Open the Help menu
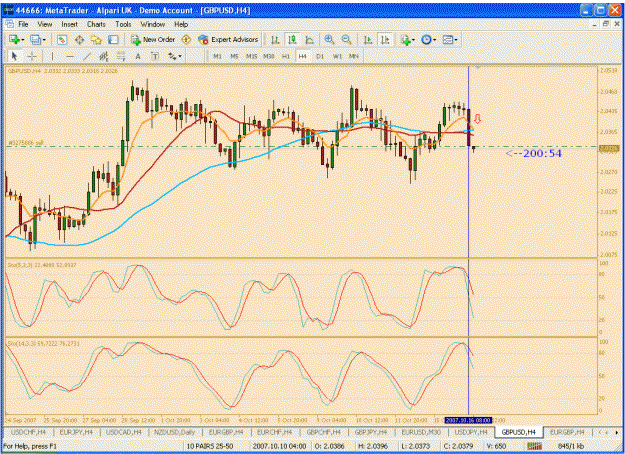This screenshot has height=454, width=625. [x=181, y=24]
